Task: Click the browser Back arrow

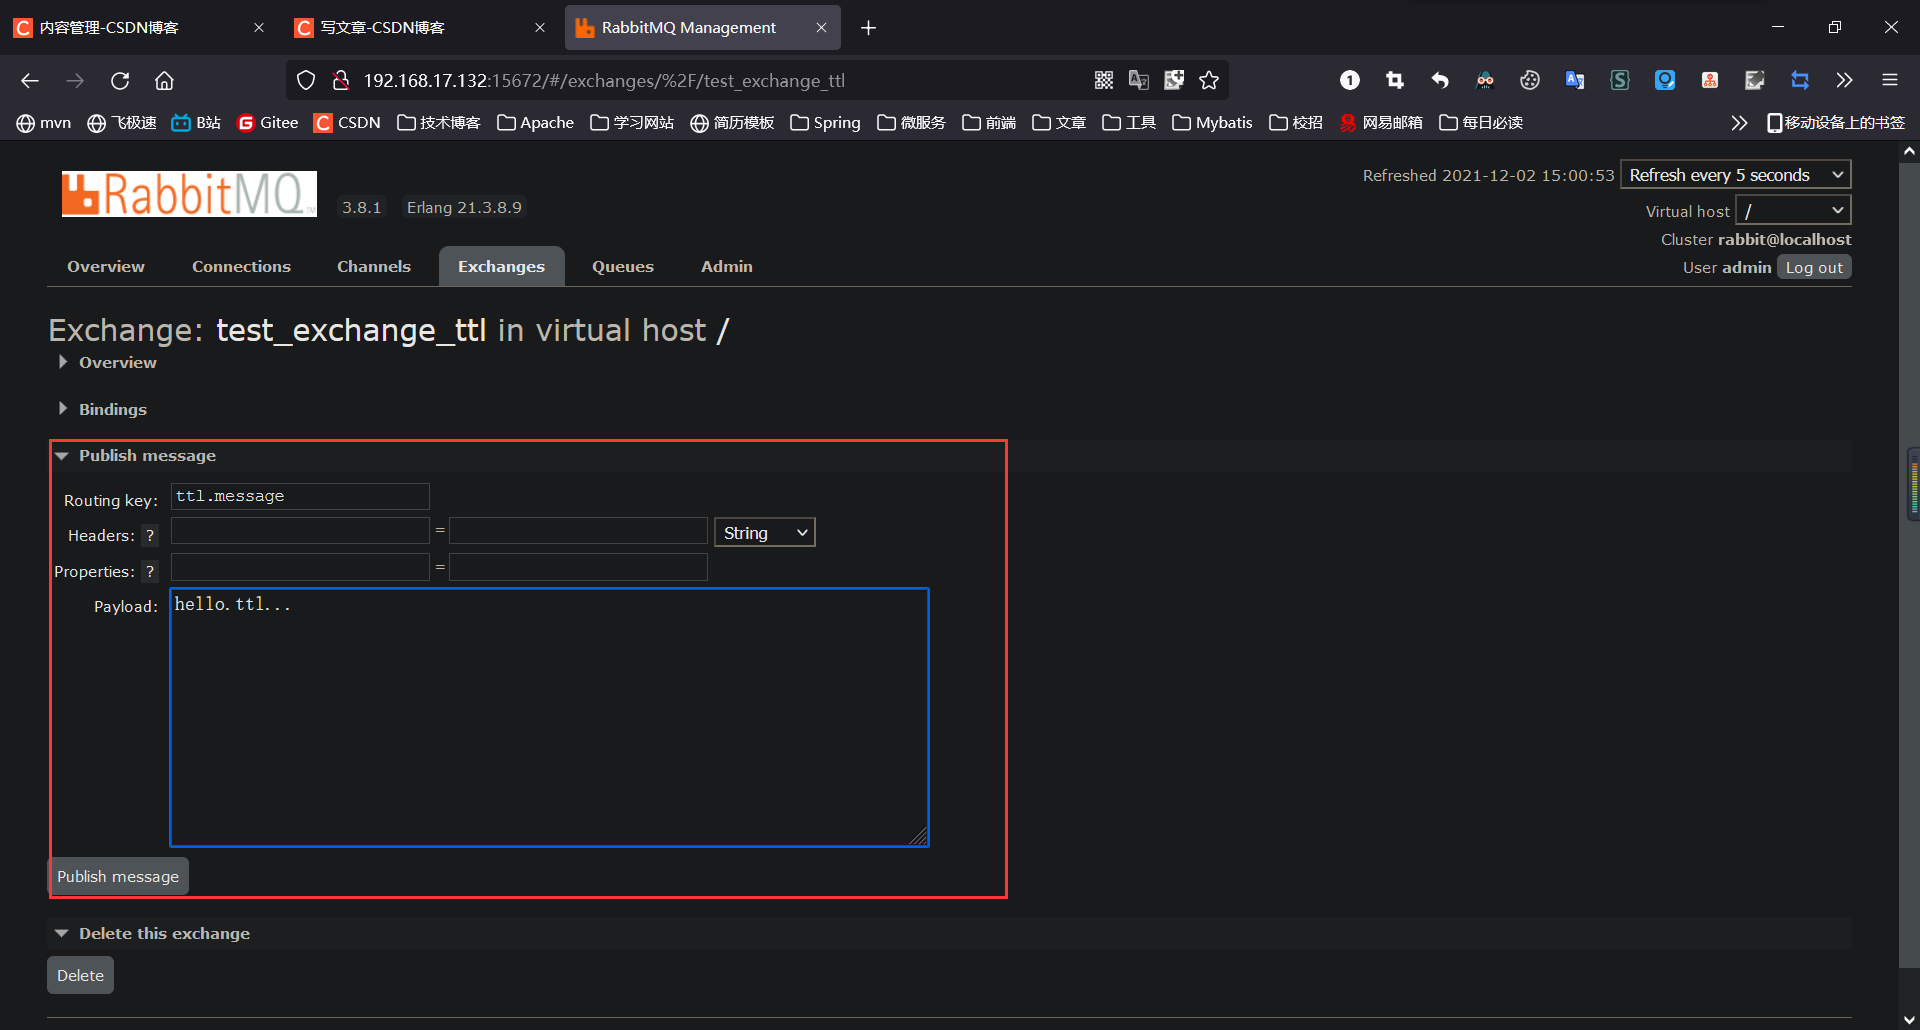Action: coord(30,80)
